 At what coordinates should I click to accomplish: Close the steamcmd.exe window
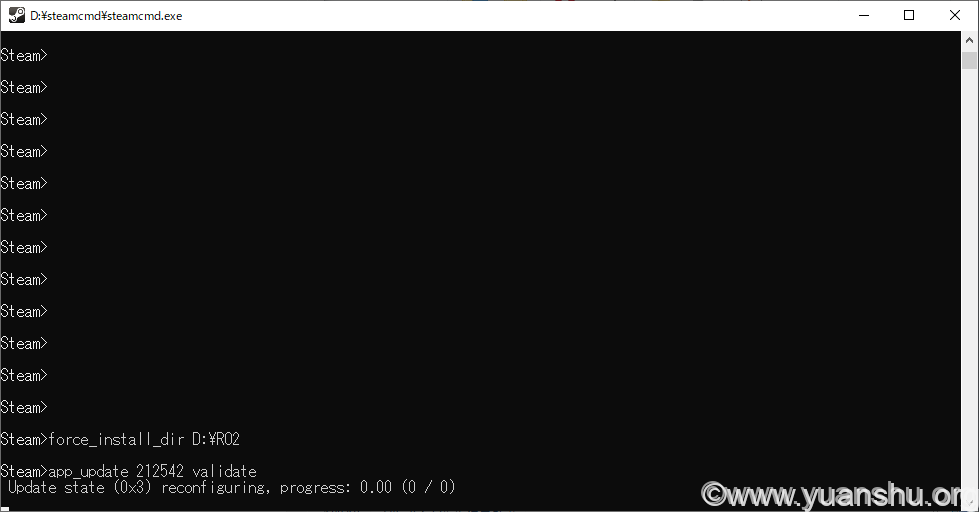(x=955, y=15)
